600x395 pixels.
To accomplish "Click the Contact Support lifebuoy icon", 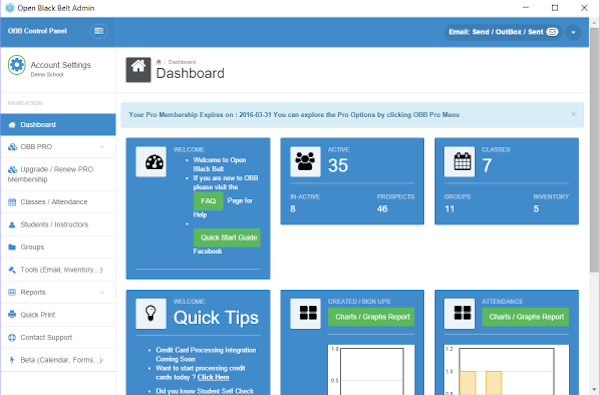I will tap(12, 338).
